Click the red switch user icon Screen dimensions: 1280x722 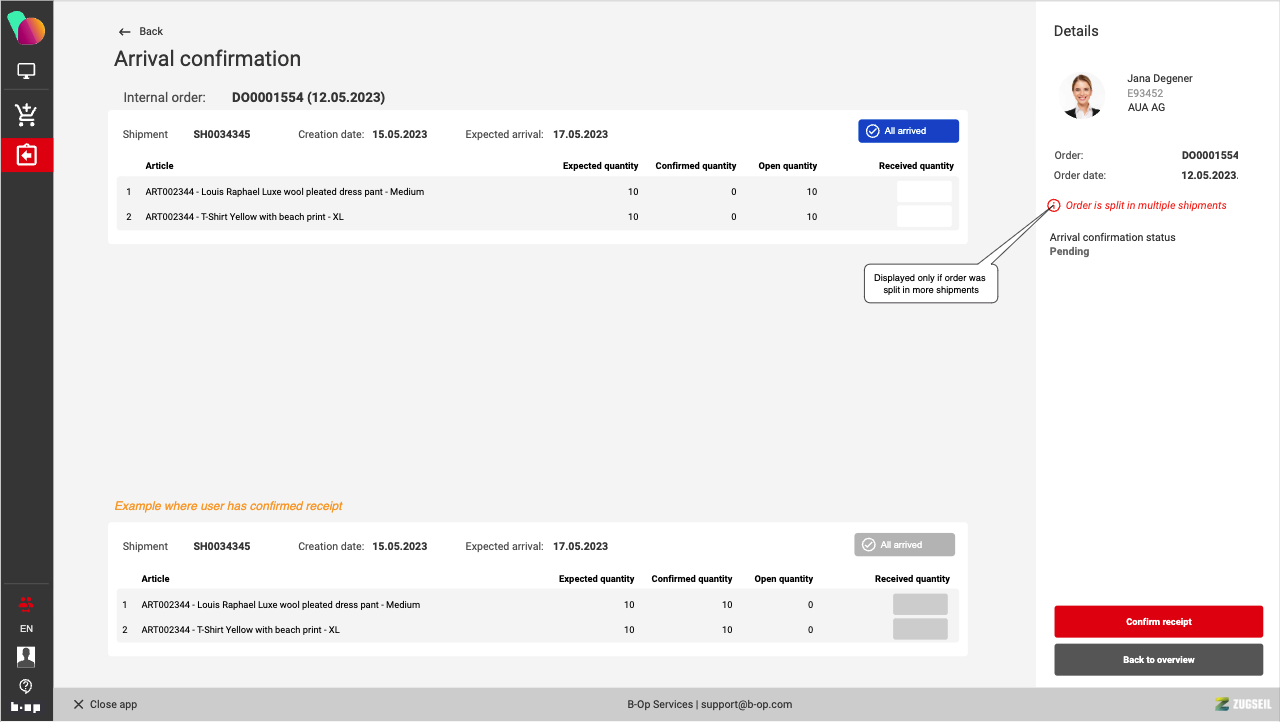(26, 603)
